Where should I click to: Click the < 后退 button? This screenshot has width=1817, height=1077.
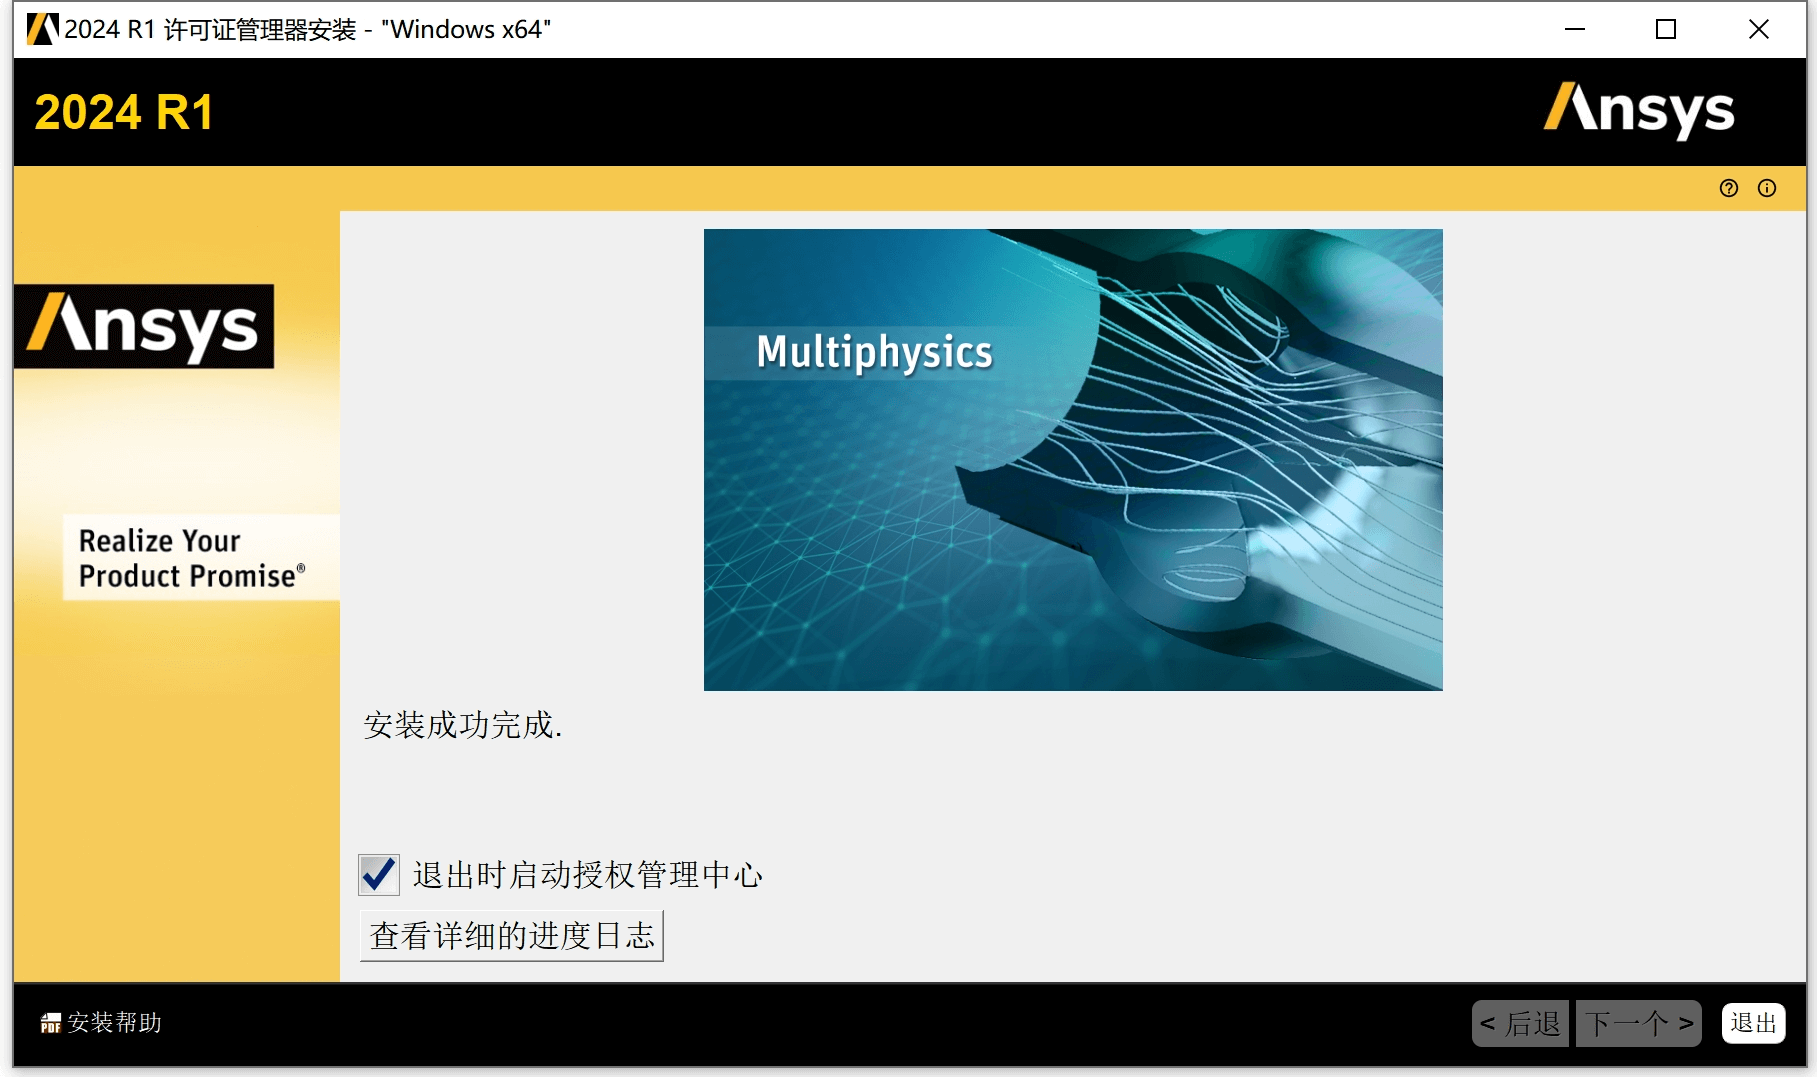tap(1520, 1023)
